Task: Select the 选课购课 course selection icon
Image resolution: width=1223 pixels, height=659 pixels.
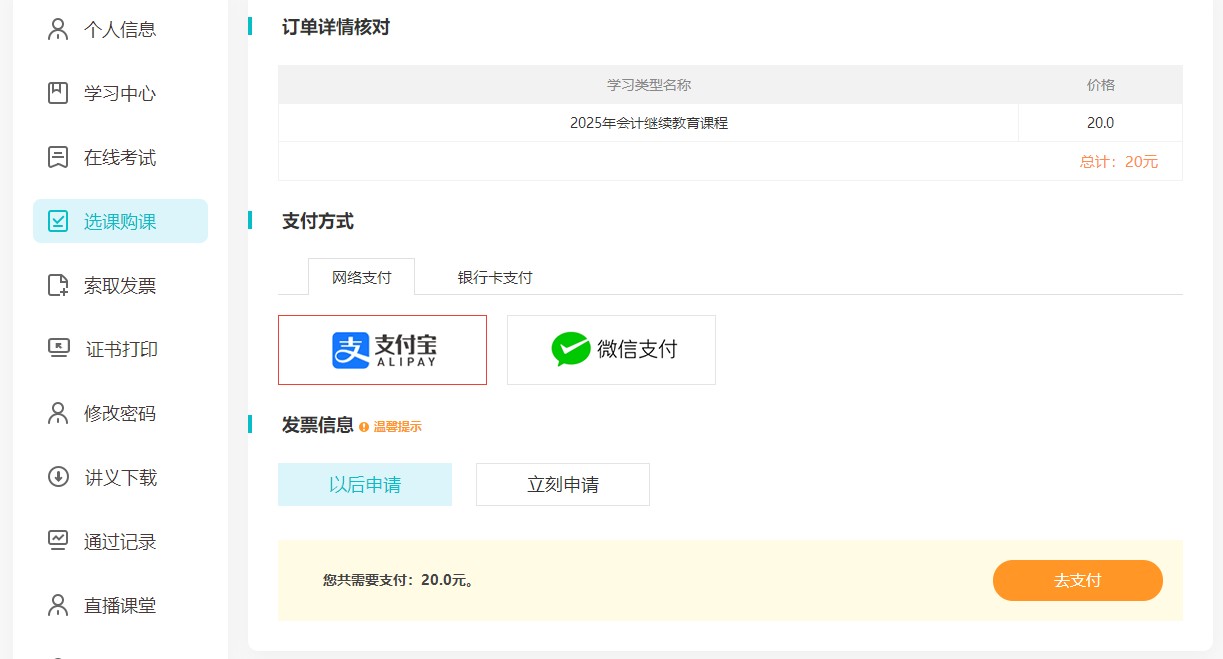Action: (58, 221)
